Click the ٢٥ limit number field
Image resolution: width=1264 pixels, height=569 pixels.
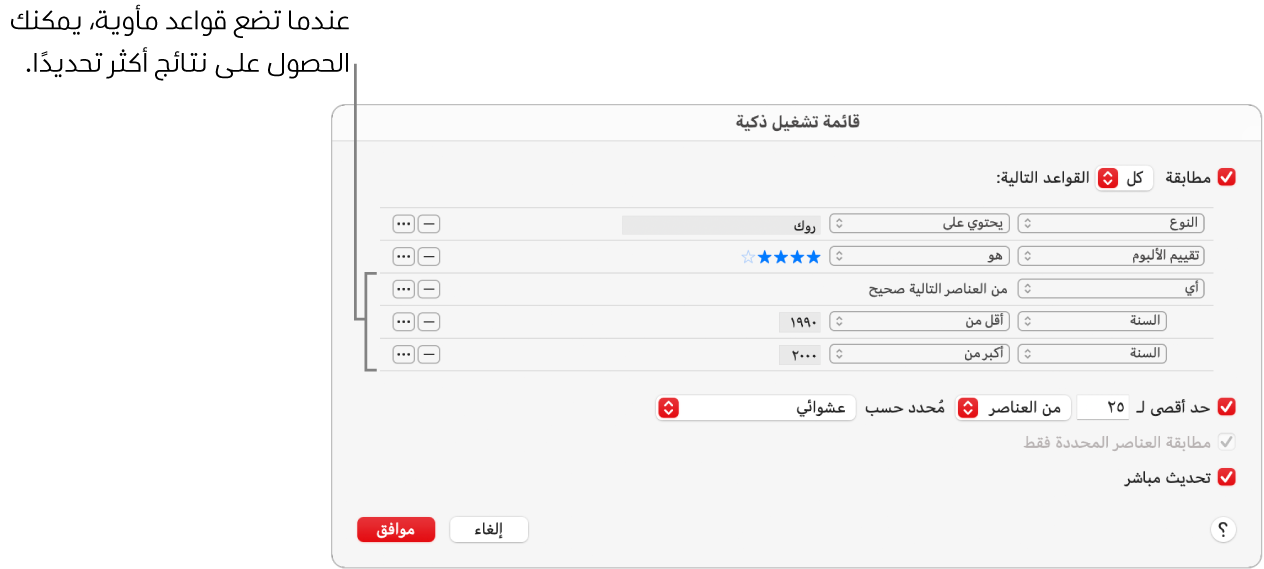point(1104,407)
